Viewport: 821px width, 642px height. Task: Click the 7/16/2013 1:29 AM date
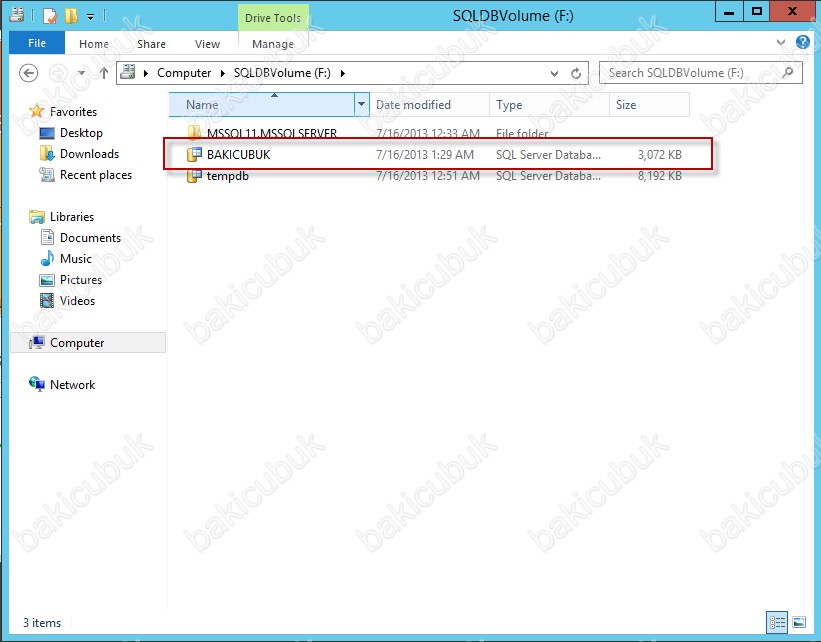(425, 154)
